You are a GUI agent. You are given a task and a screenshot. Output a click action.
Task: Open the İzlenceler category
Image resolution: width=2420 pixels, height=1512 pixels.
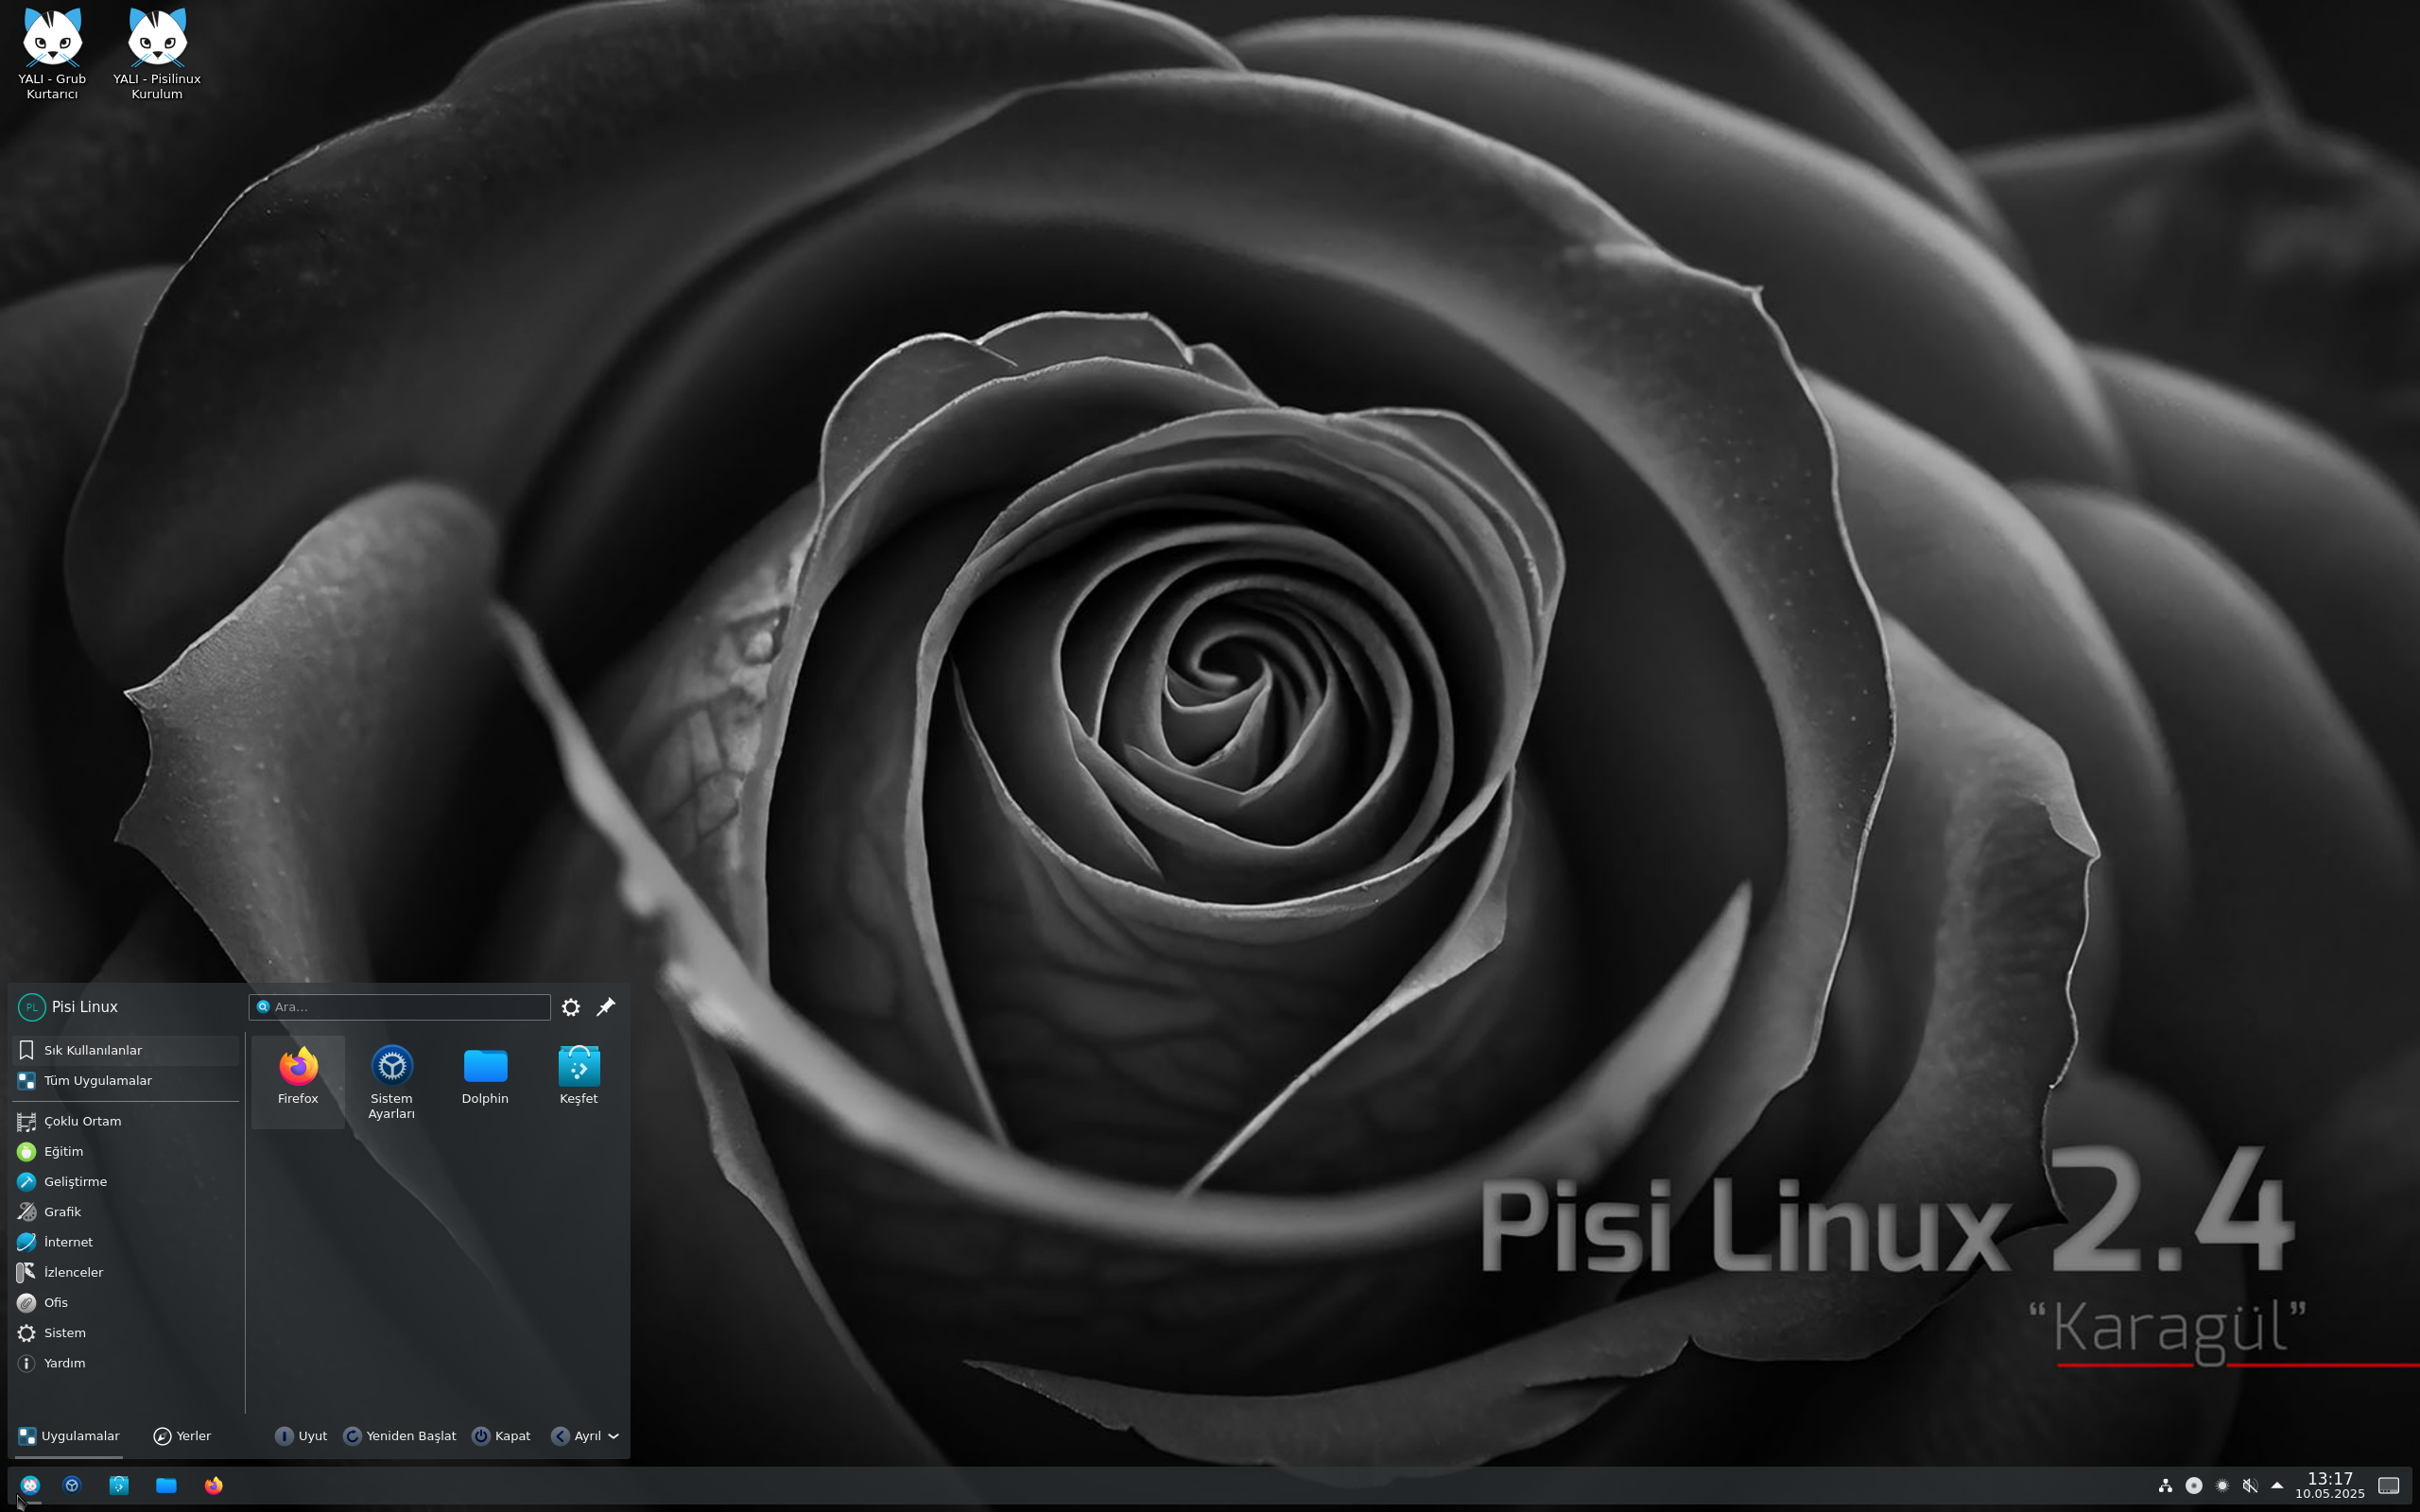tap(126, 1272)
